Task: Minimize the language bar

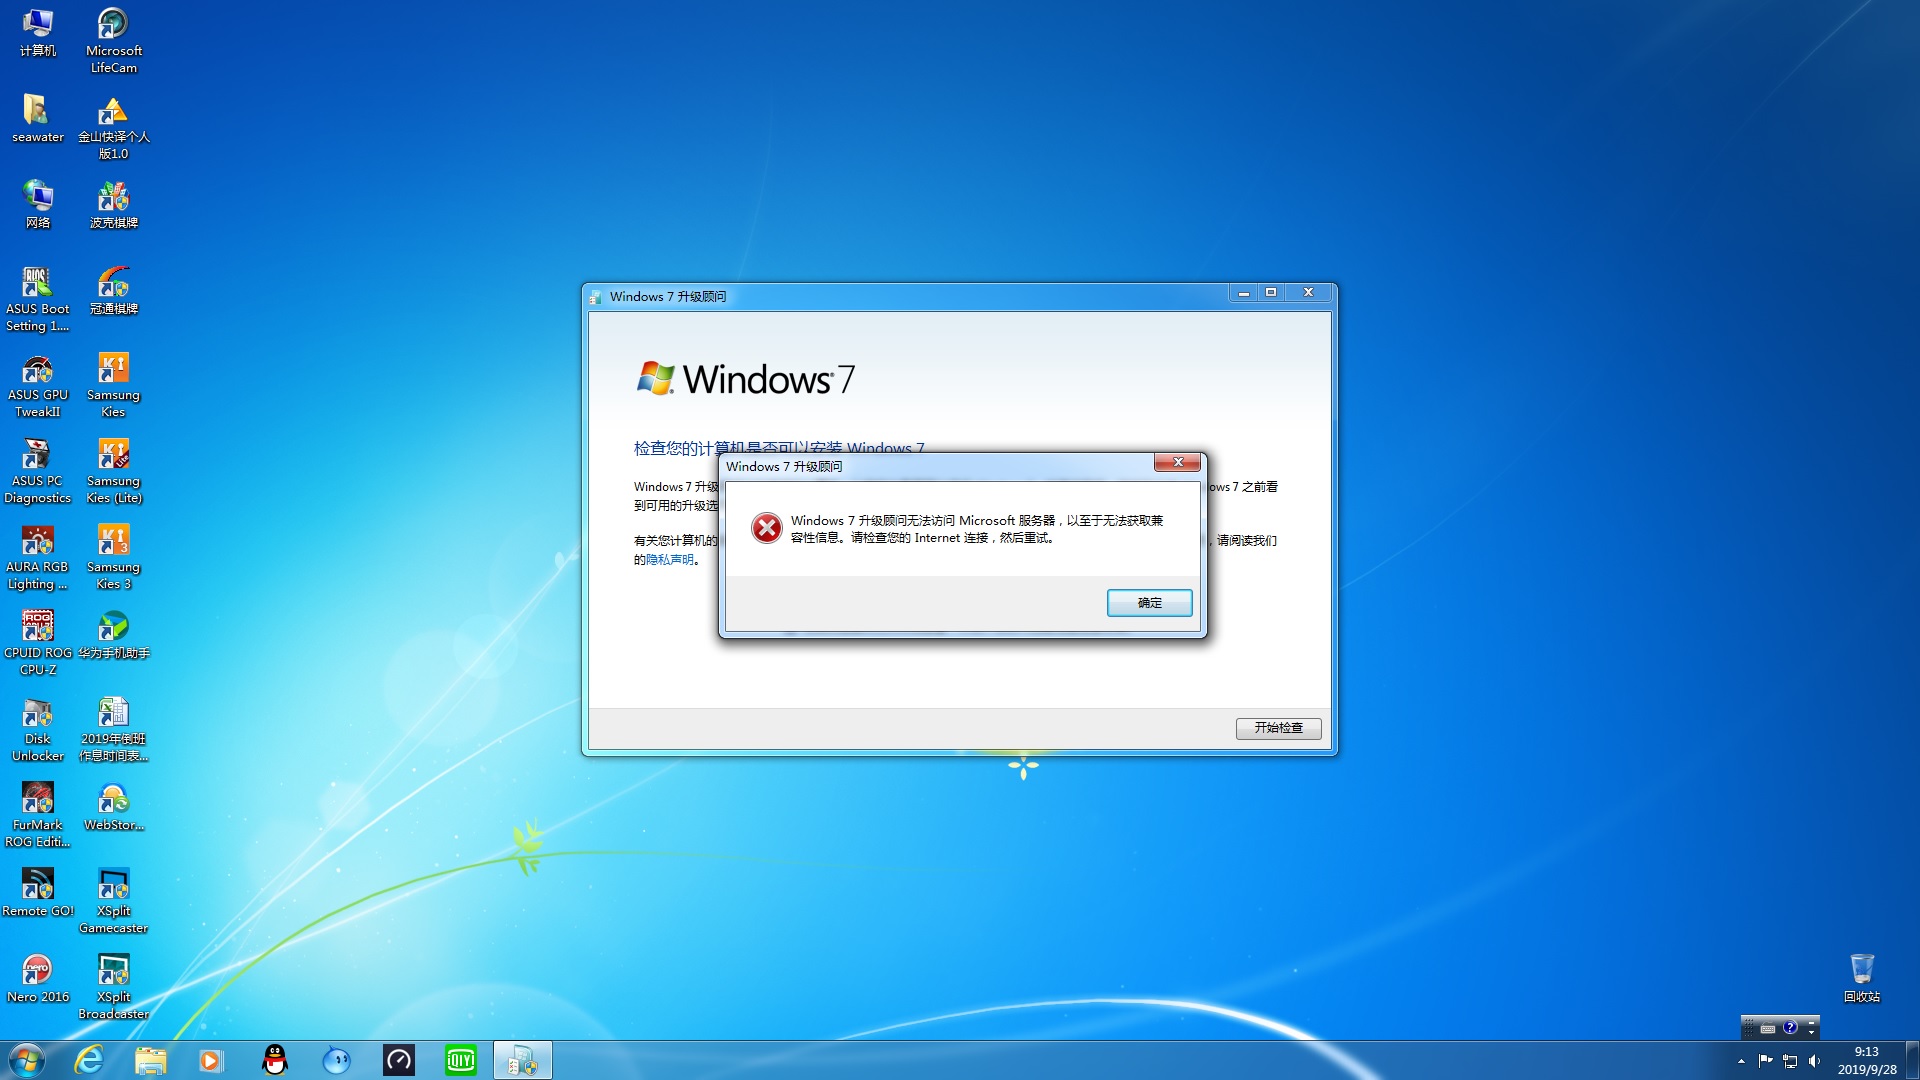Action: (1811, 1022)
